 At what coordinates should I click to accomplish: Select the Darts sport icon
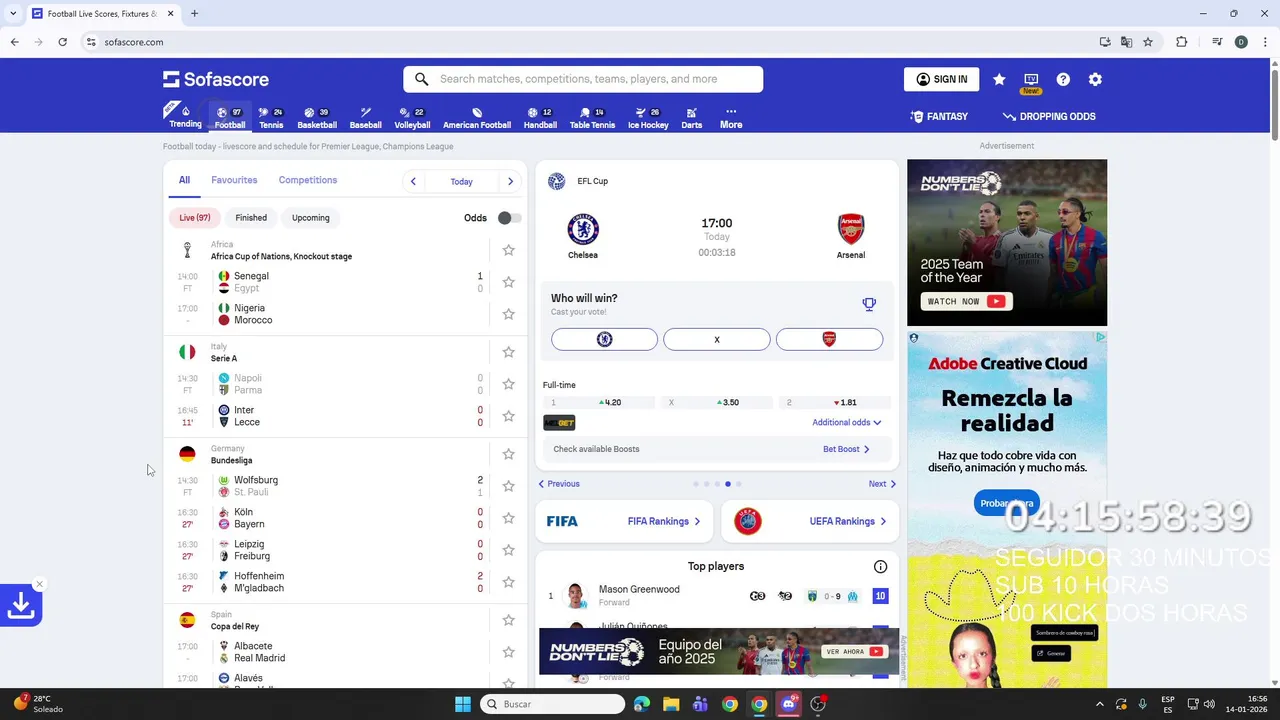(691, 118)
